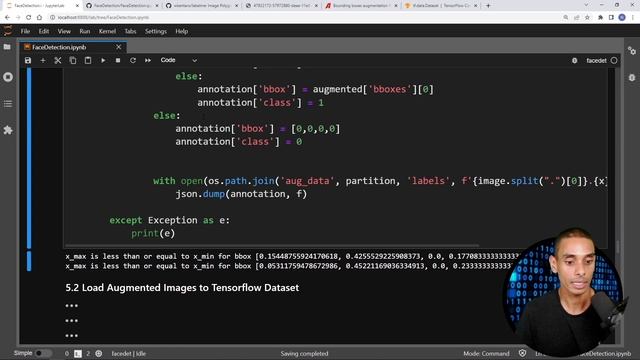Open the cell type dropdown showing Code
This screenshot has width=640, height=360.
tap(178, 60)
